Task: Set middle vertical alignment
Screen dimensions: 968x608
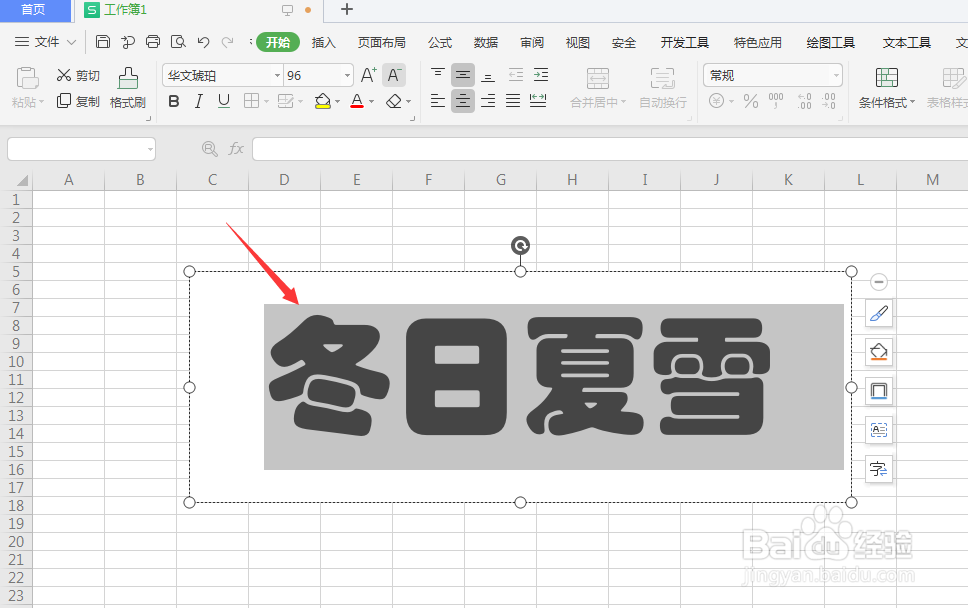Action: point(463,75)
